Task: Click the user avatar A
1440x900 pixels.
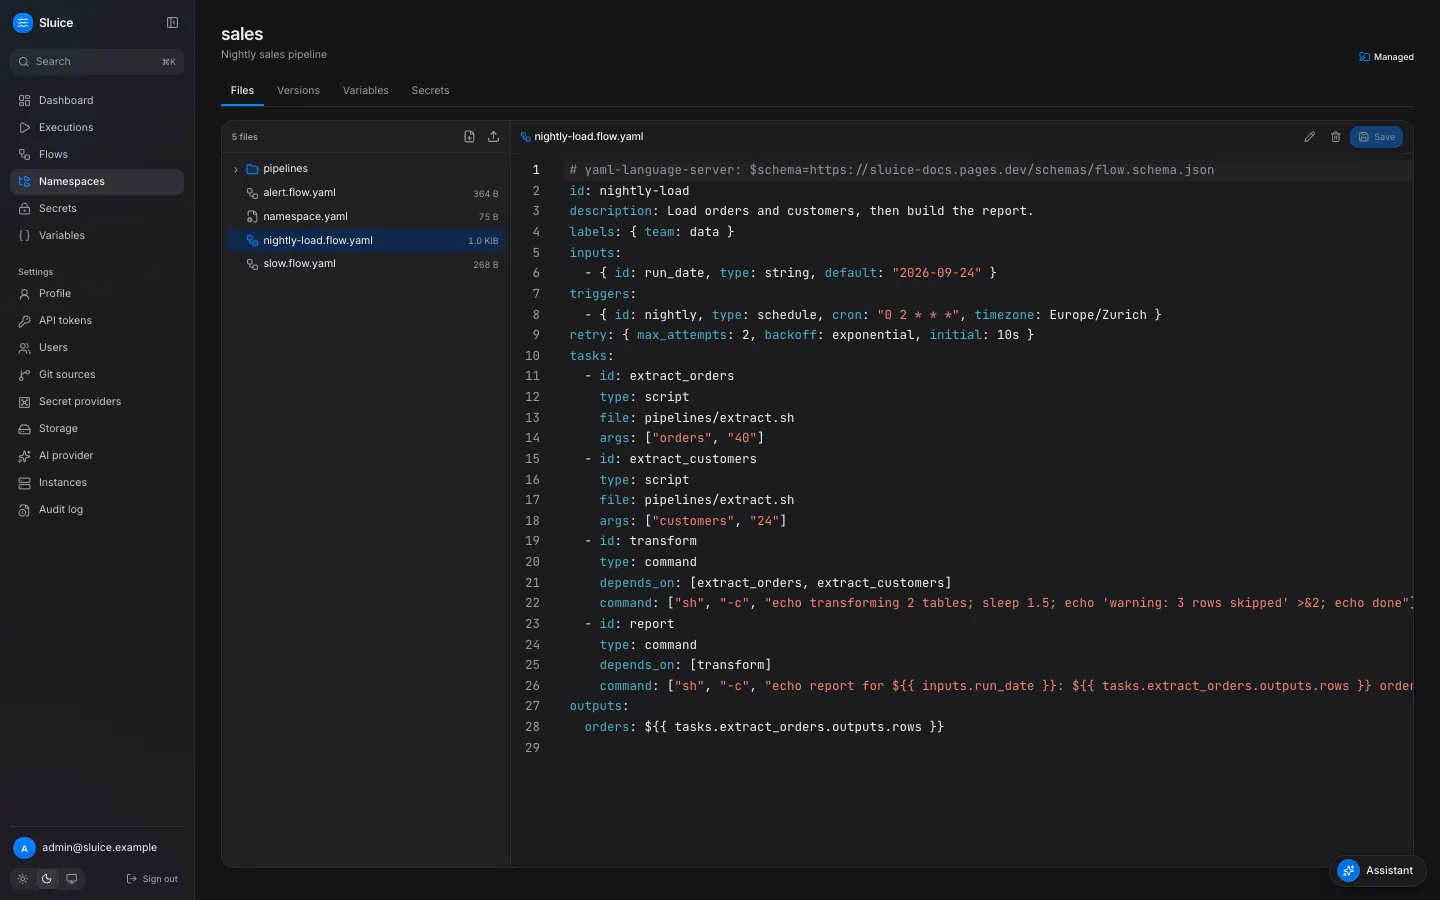Action: [24, 848]
